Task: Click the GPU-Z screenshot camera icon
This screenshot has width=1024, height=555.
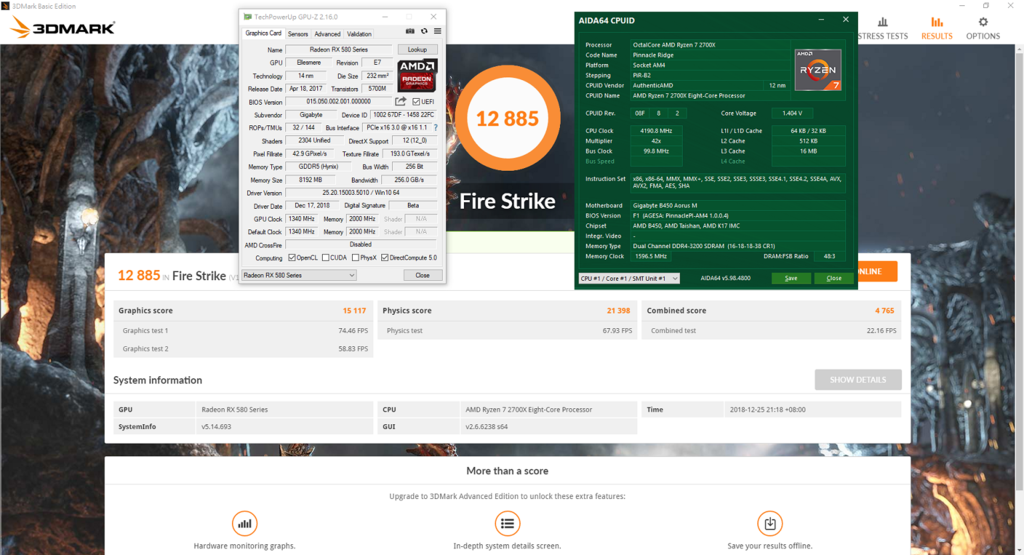Action: tap(410, 31)
